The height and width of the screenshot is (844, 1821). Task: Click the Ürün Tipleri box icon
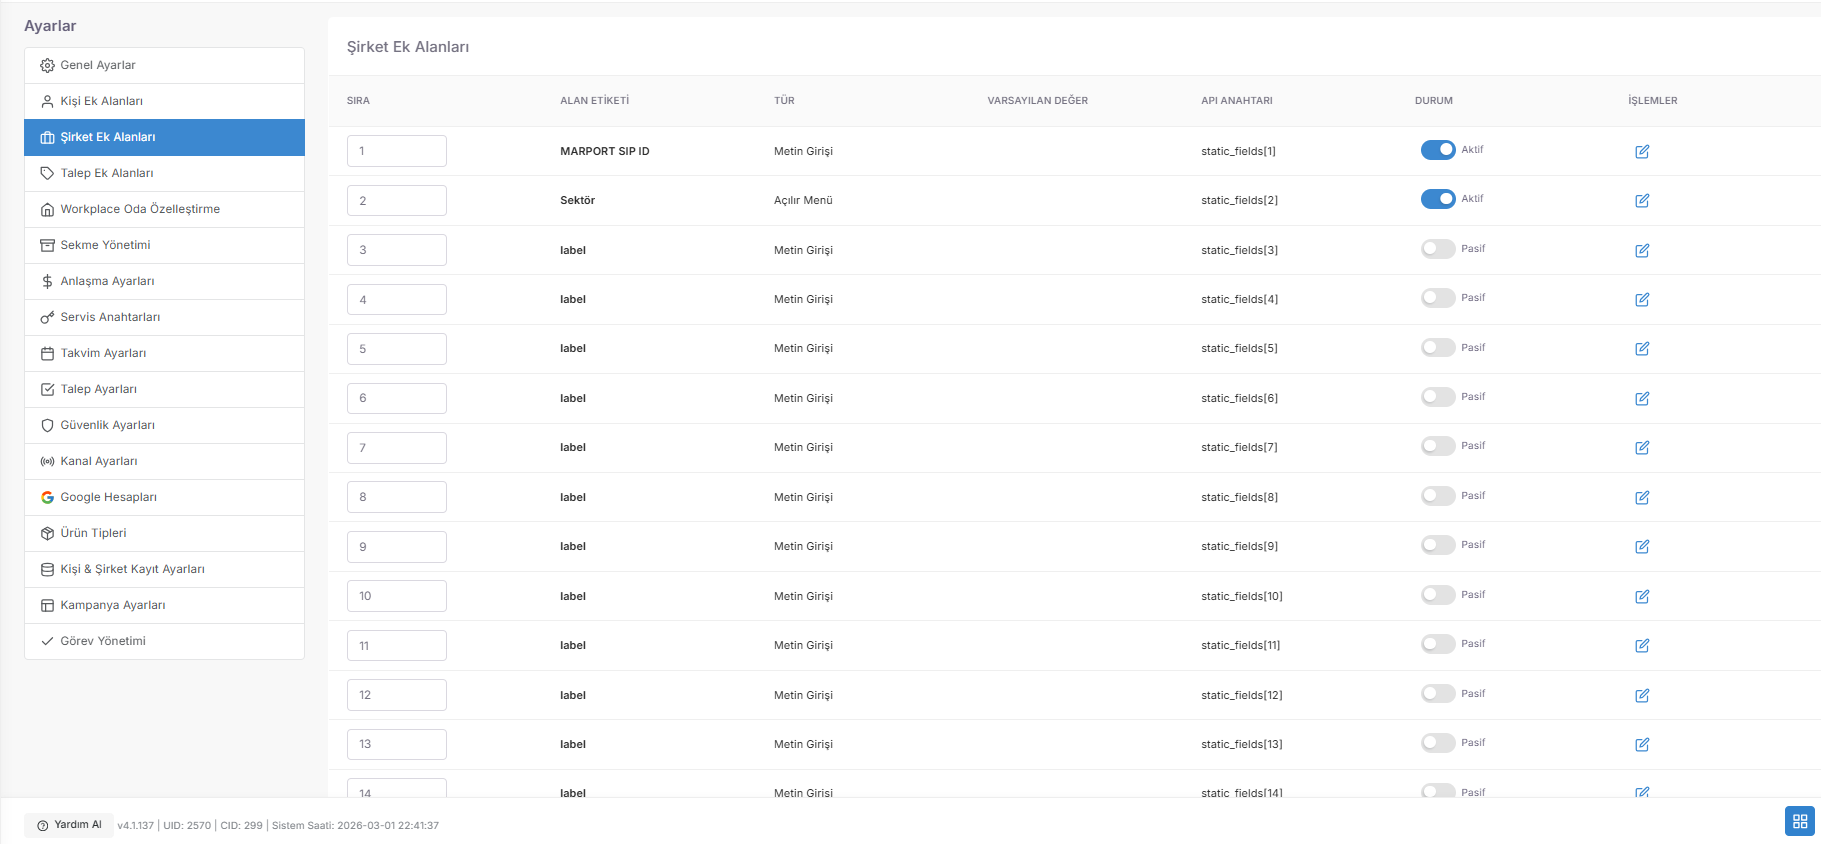point(47,533)
